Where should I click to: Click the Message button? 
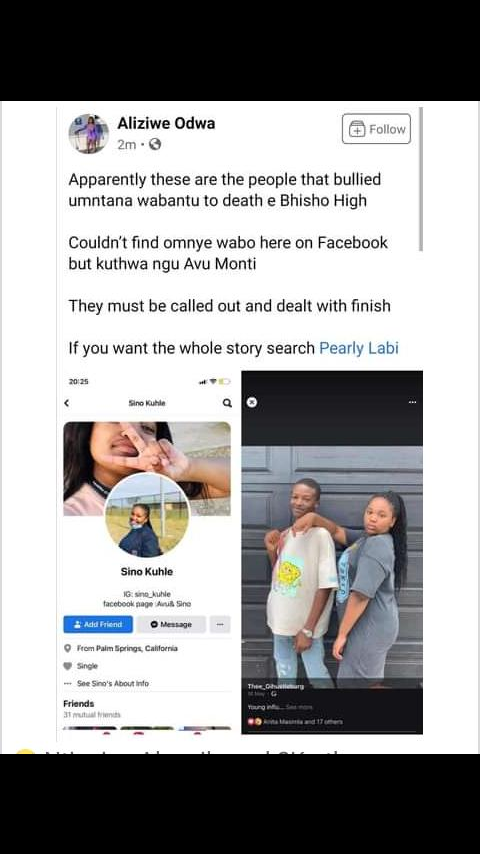pos(171,624)
